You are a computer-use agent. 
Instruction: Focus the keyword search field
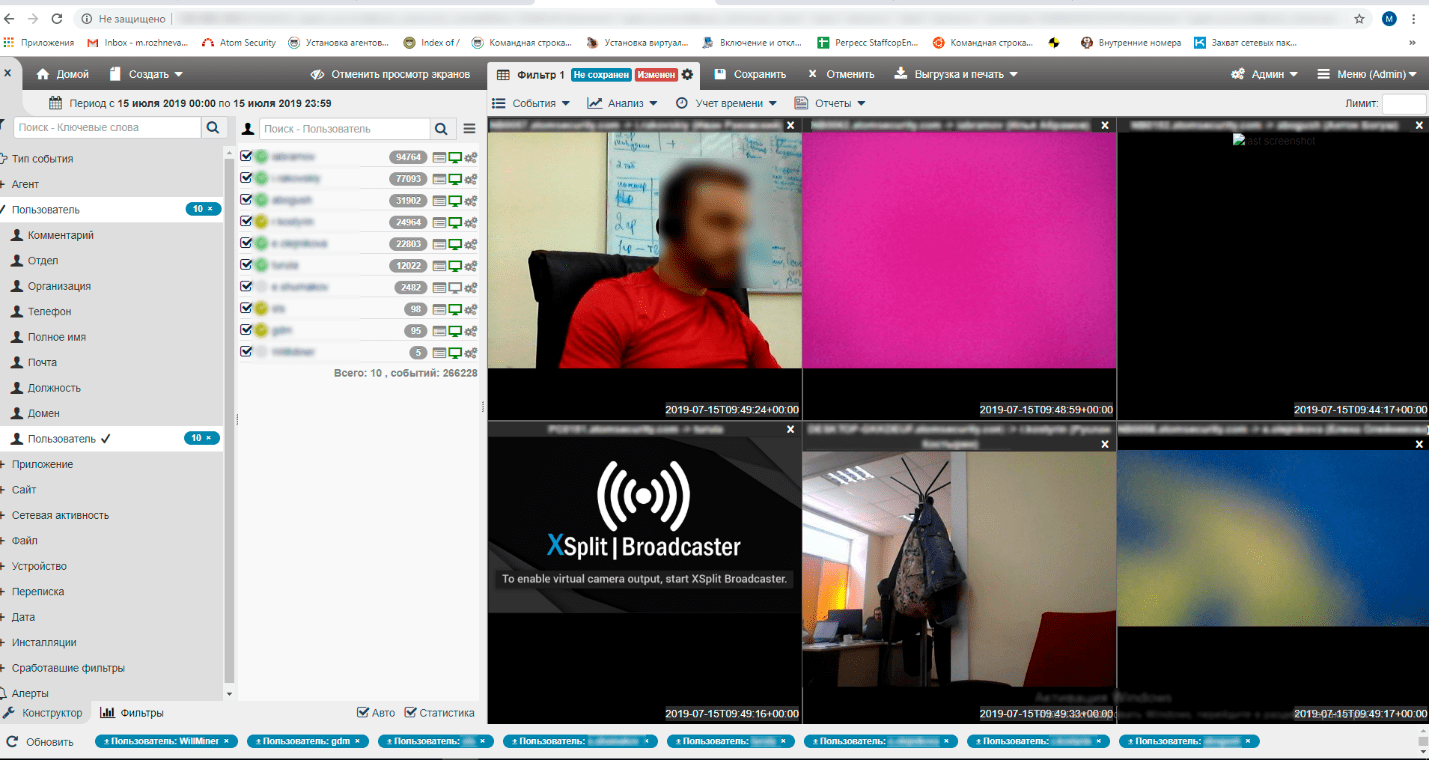(x=108, y=128)
